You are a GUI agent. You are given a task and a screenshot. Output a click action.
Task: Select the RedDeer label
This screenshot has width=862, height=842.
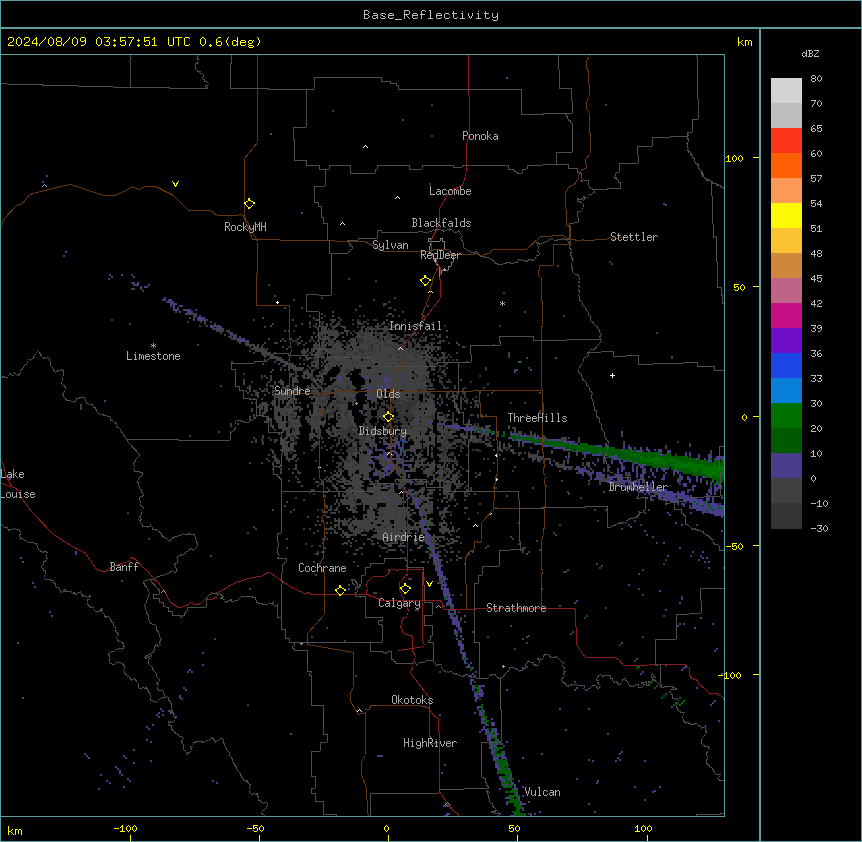point(440,255)
